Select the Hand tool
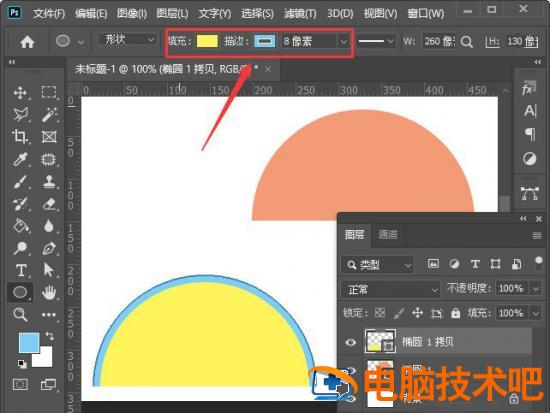 [x=49, y=292]
